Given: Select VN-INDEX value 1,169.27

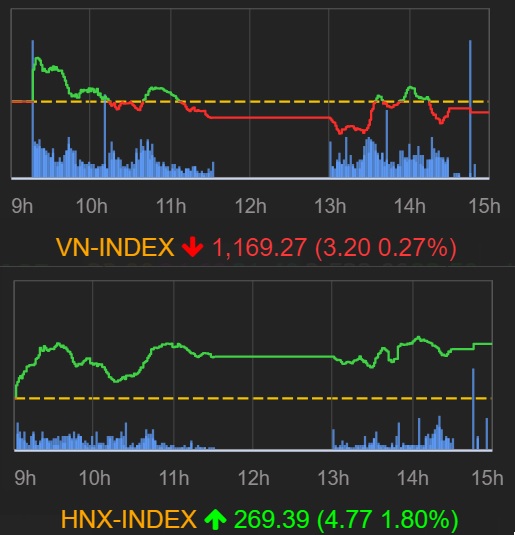Looking at the screenshot, I should coord(259,247).
